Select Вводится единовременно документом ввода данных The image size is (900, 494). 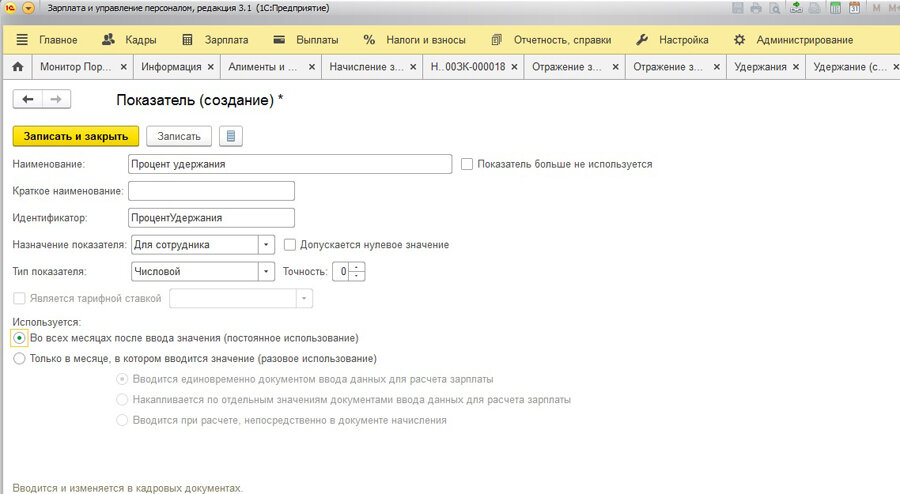tap(122, 379)
